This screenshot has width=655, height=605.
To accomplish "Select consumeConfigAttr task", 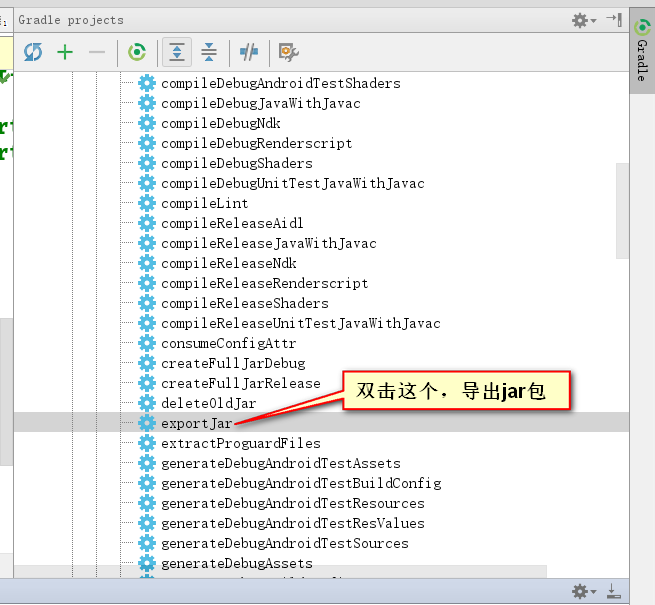I will (228, 343).
